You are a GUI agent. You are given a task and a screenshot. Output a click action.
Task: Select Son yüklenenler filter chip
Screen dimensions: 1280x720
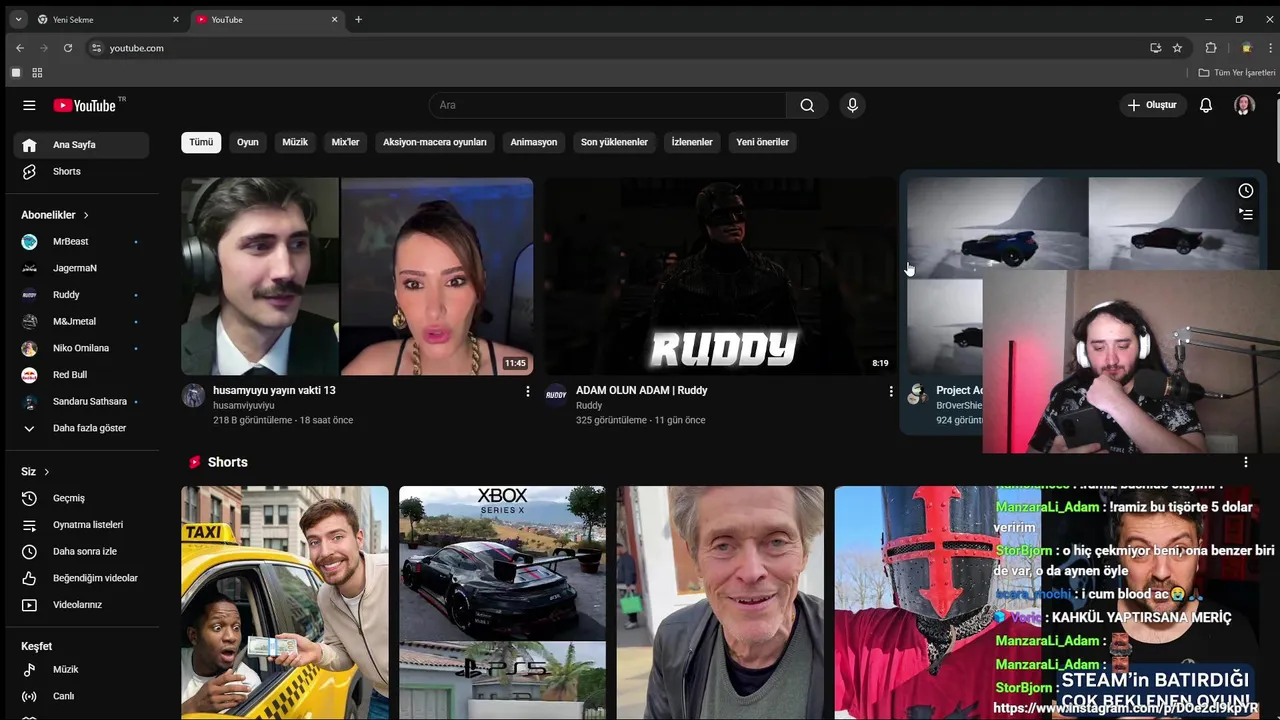coord(614,142)
